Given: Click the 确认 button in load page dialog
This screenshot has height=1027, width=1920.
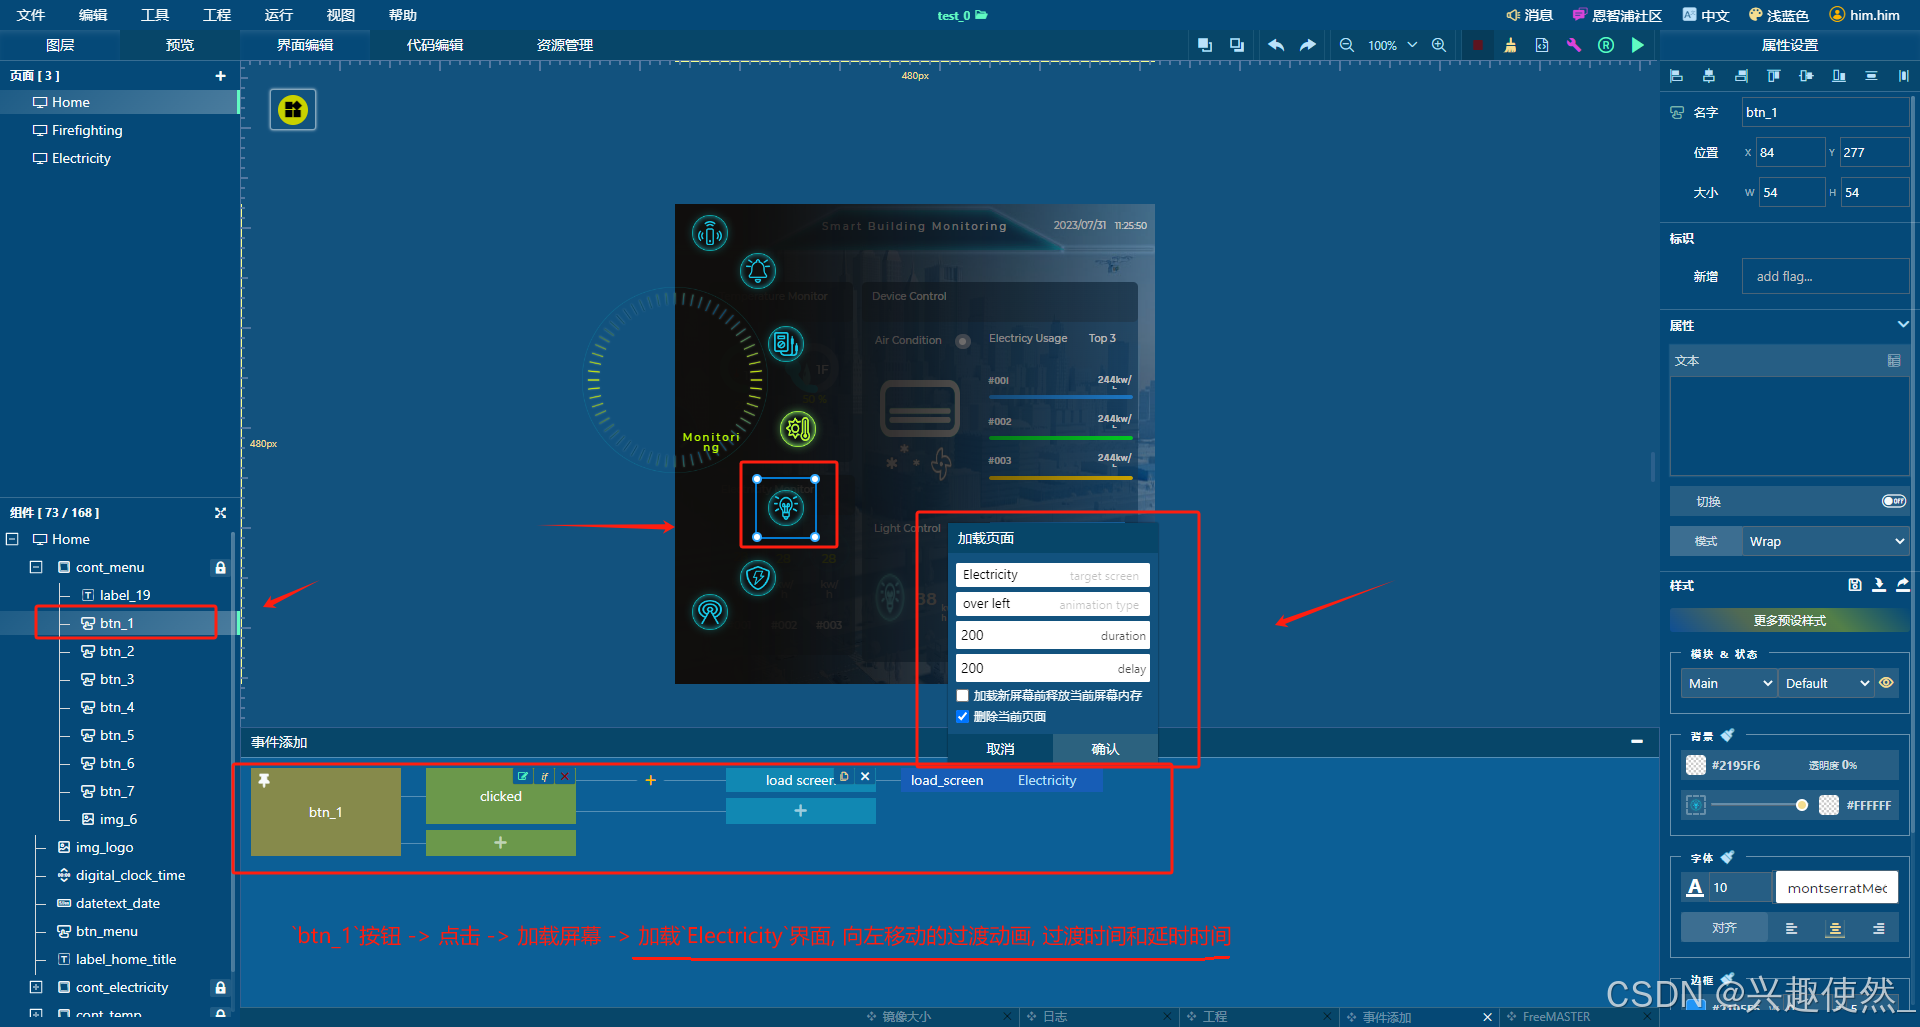Looking at the screenshot, I should [1105, 749].
